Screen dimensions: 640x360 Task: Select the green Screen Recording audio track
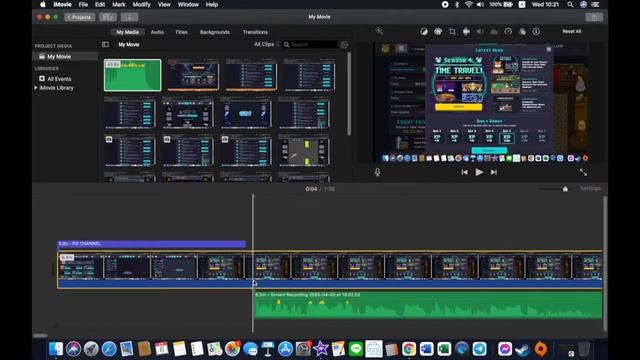[x=428, y=305]
